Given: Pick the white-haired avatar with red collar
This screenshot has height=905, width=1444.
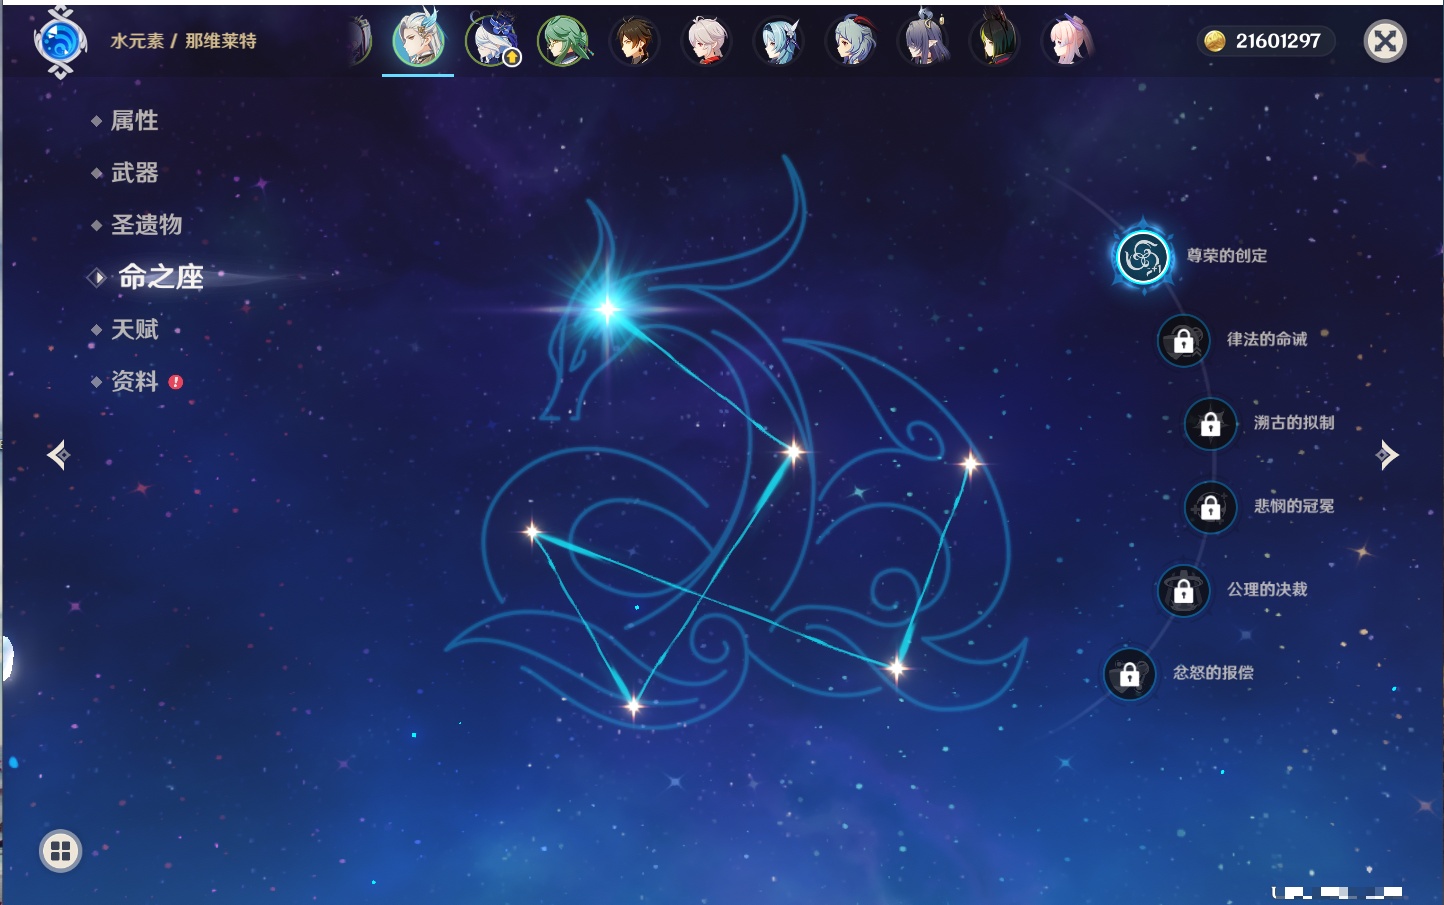Looking at the screenshot, I should (x=707, y=41).
